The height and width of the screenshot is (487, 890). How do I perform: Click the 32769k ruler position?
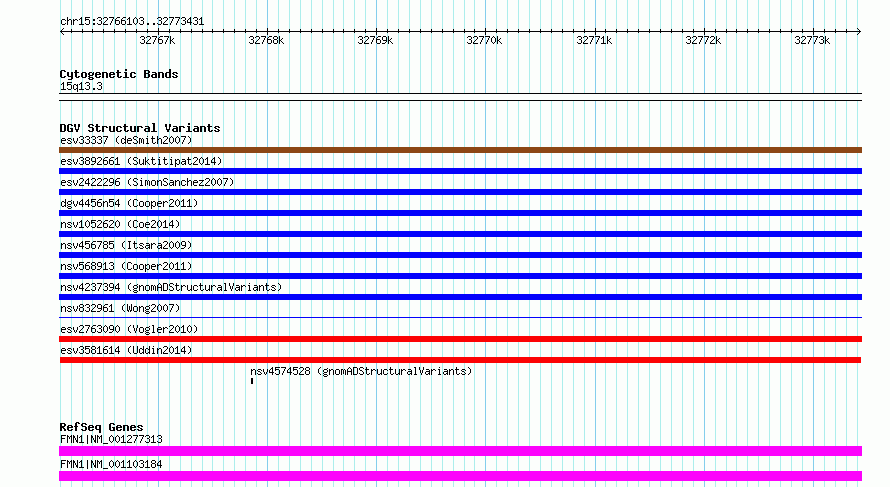pos(375,40)
